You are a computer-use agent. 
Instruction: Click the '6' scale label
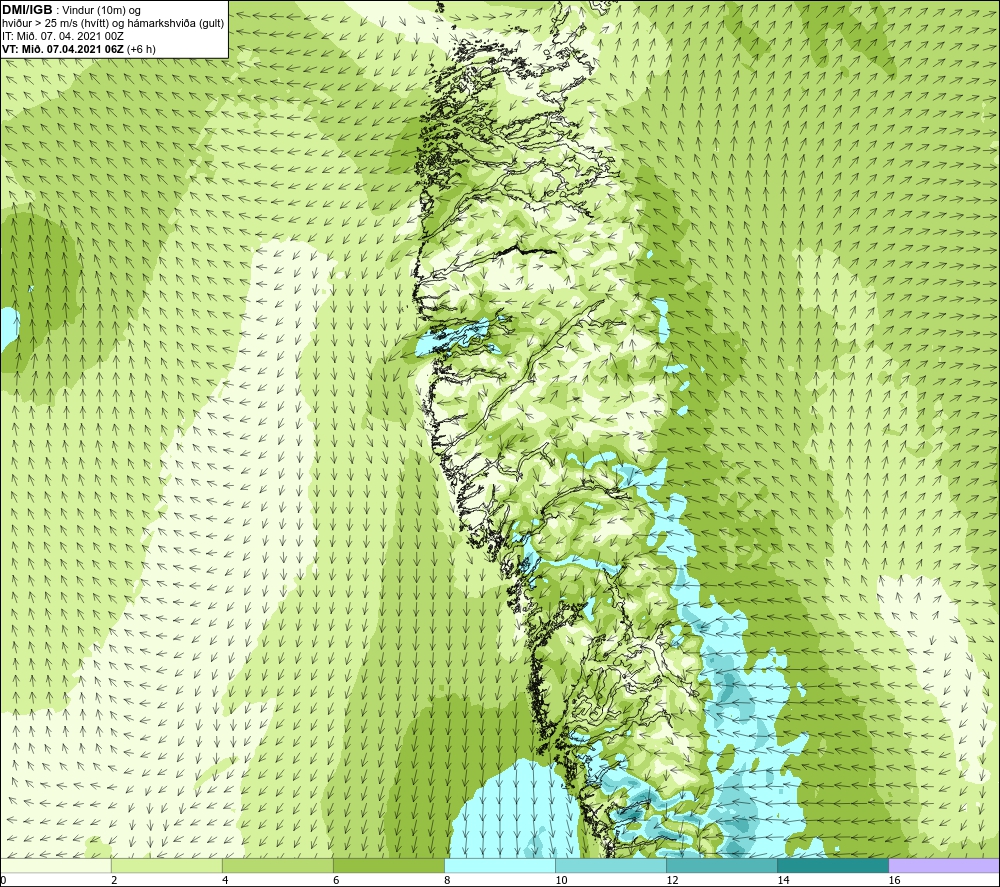click(336, 881)
